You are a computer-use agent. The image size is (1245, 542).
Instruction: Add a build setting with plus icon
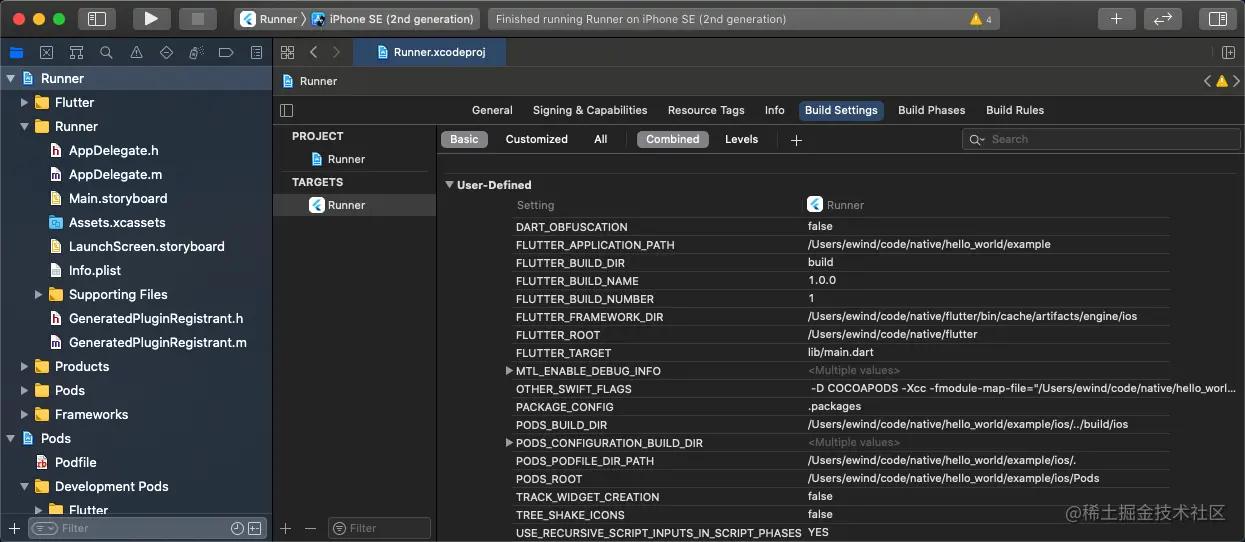(x=796, y=140)
